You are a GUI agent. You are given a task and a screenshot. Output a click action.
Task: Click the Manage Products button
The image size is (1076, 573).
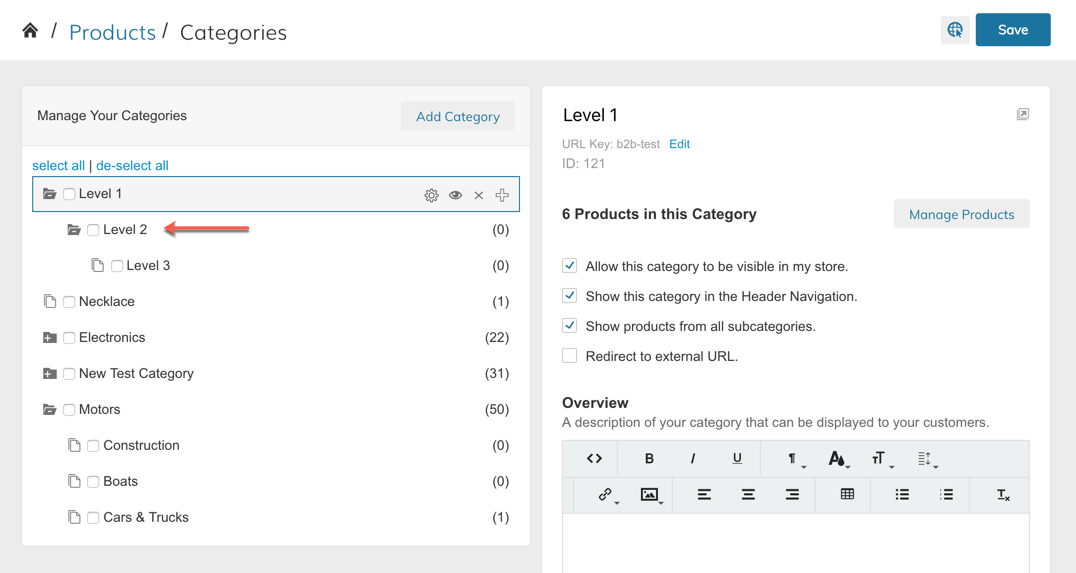[x=961, y=214]
